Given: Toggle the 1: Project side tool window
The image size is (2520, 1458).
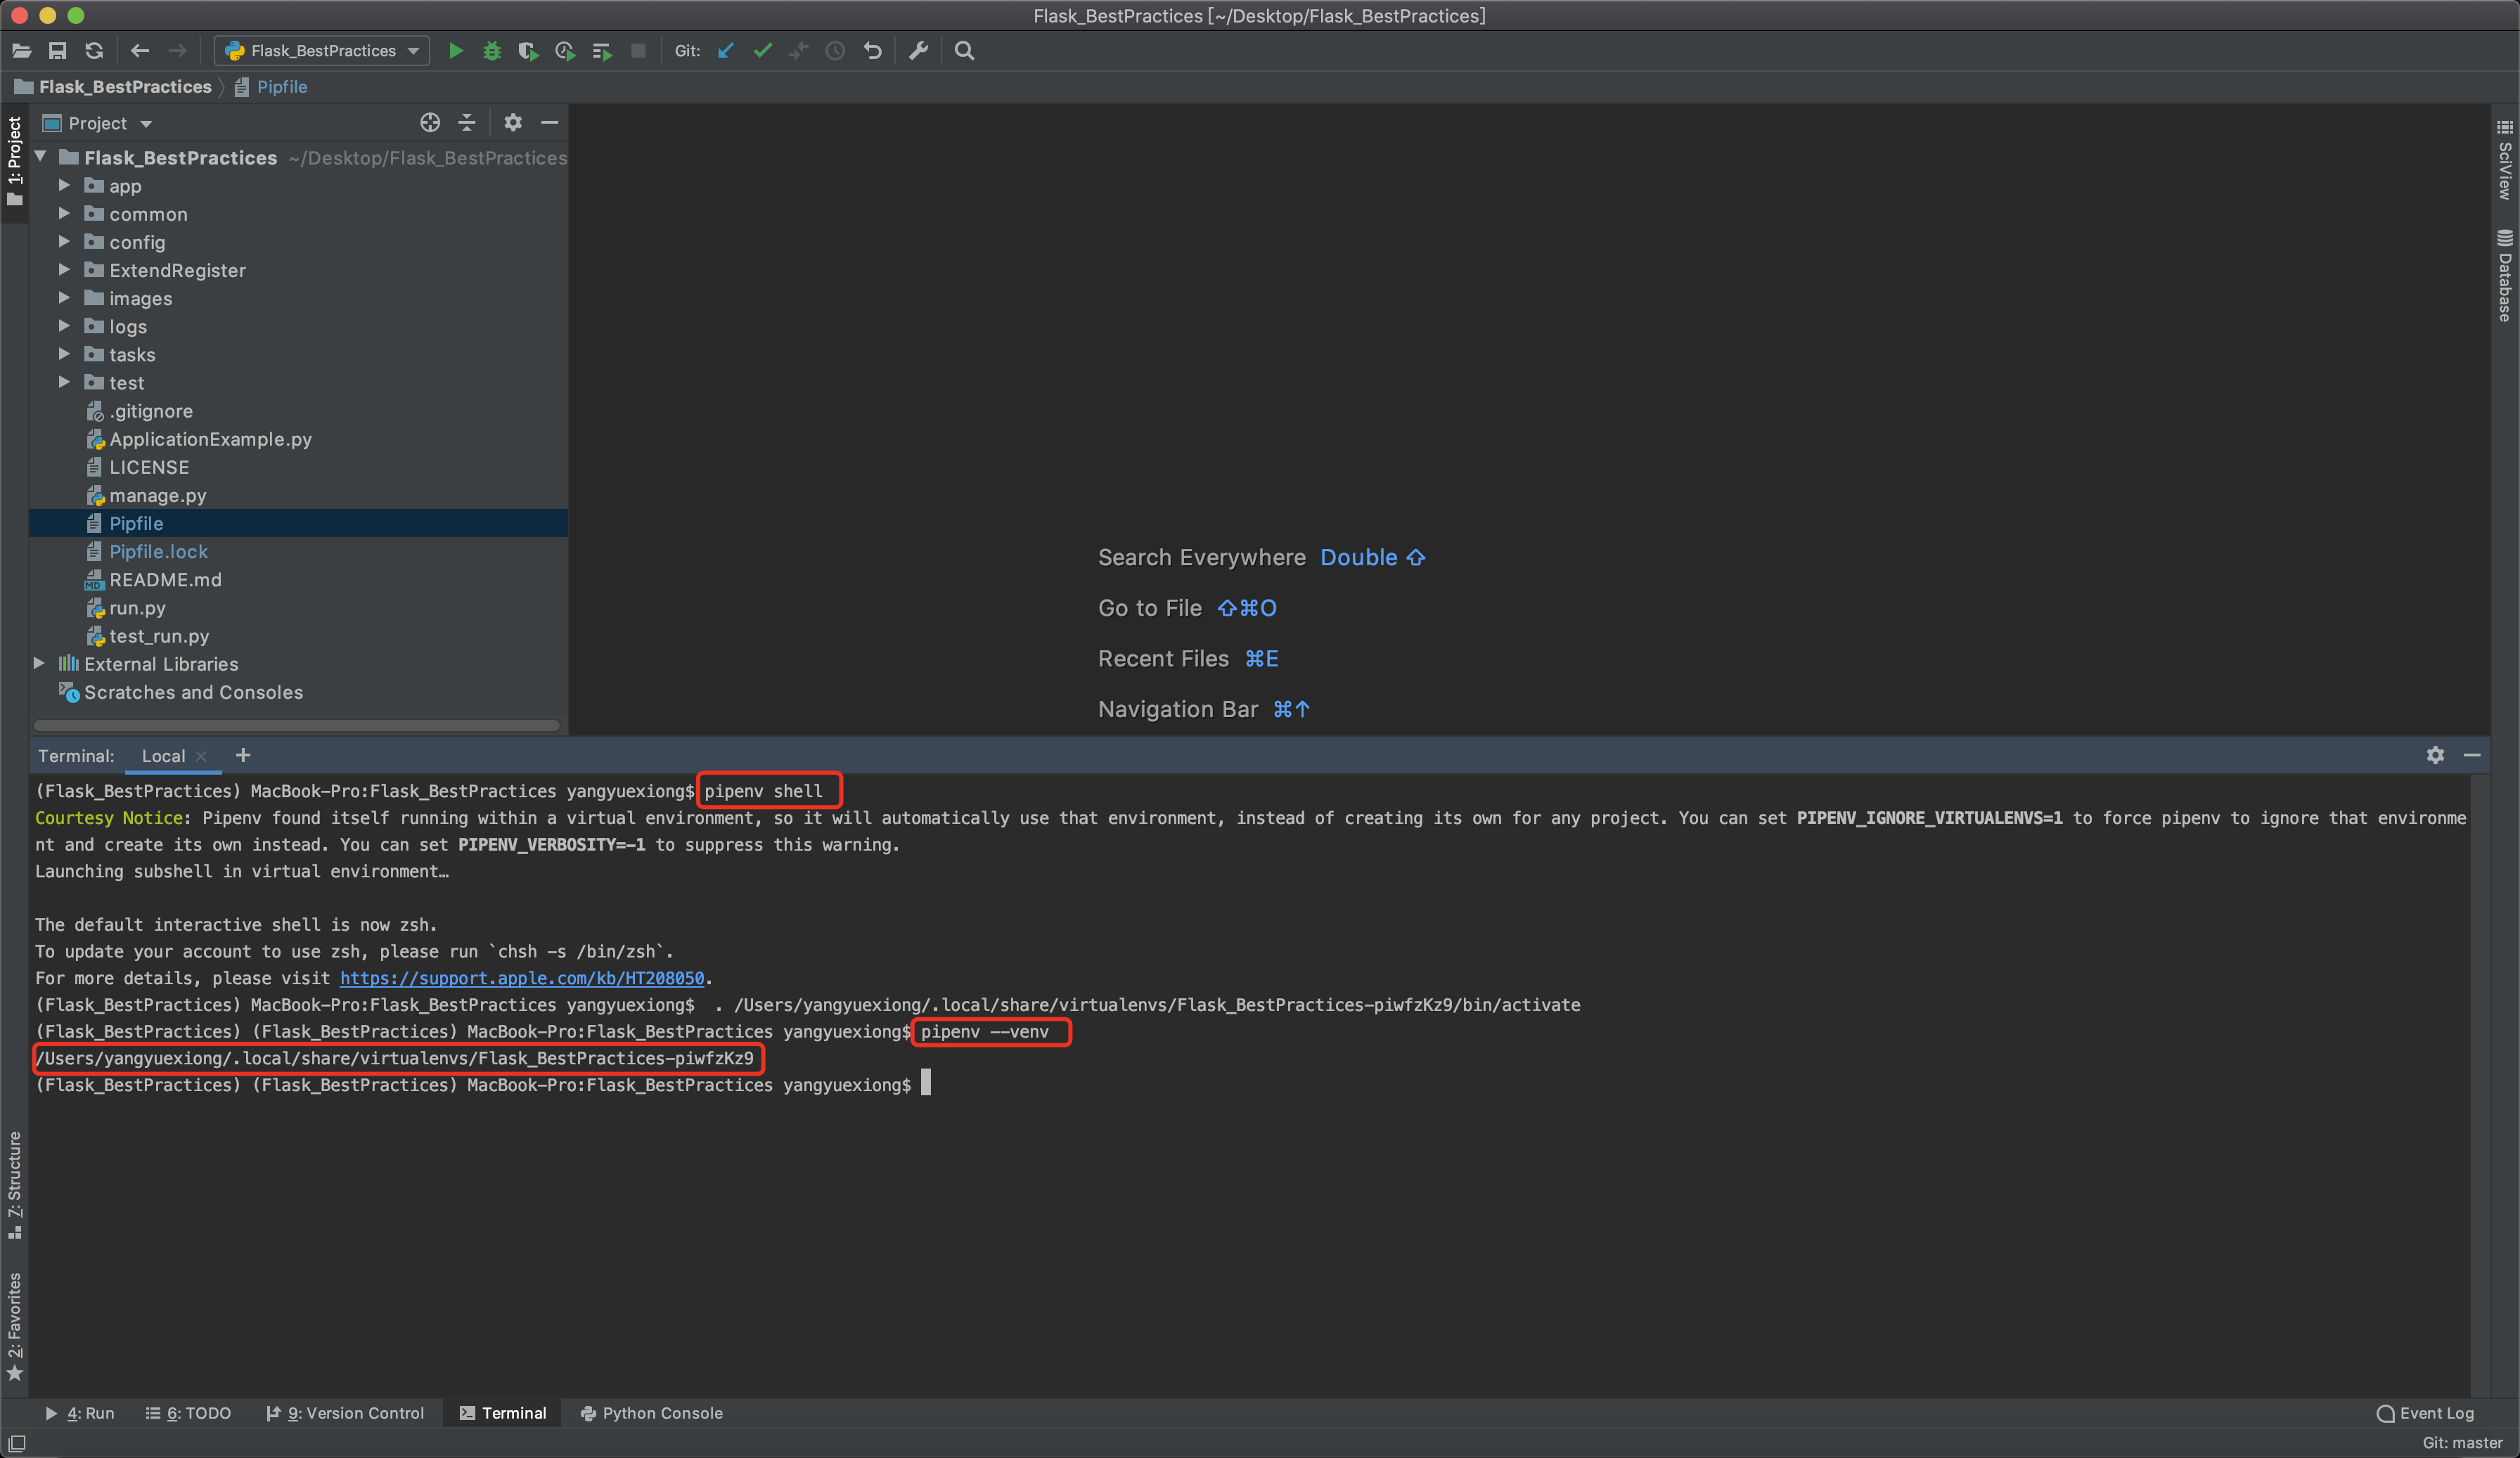Looking at the screenshot, I should [14, 160].
